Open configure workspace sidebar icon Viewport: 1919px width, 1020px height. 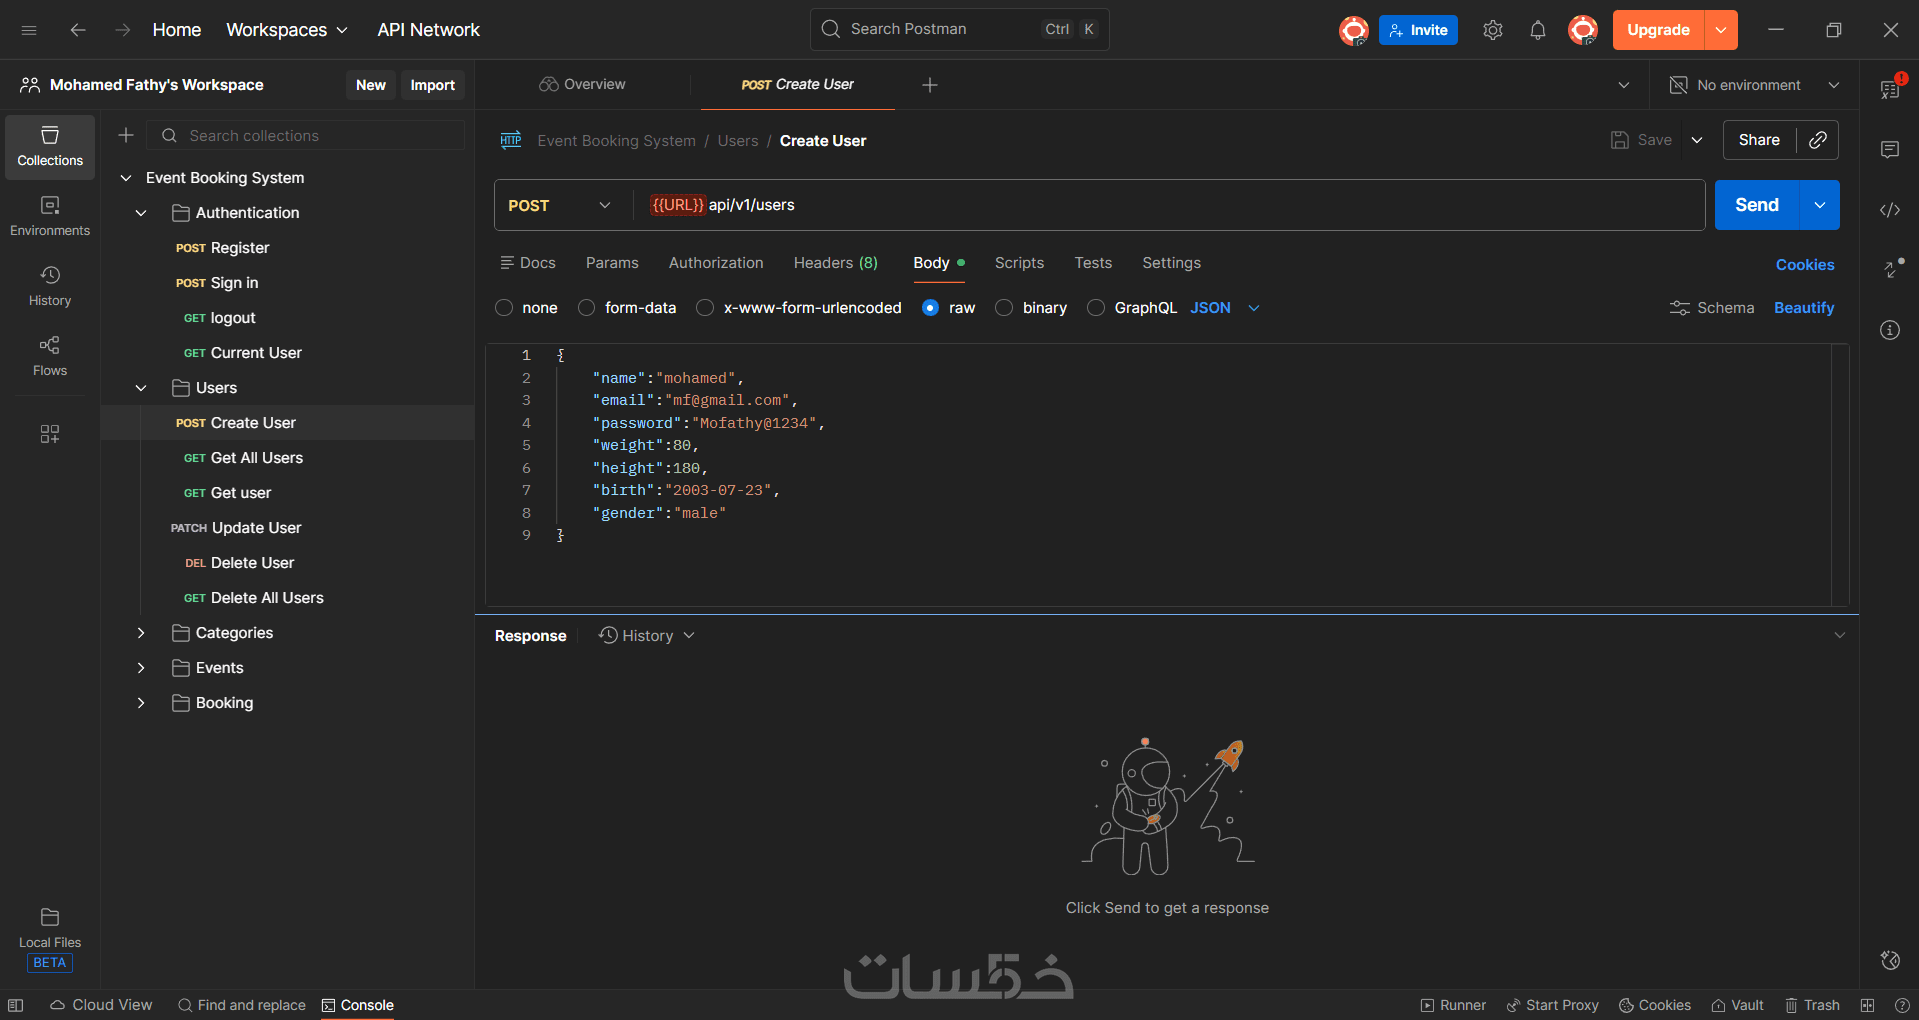pos(50,434)
